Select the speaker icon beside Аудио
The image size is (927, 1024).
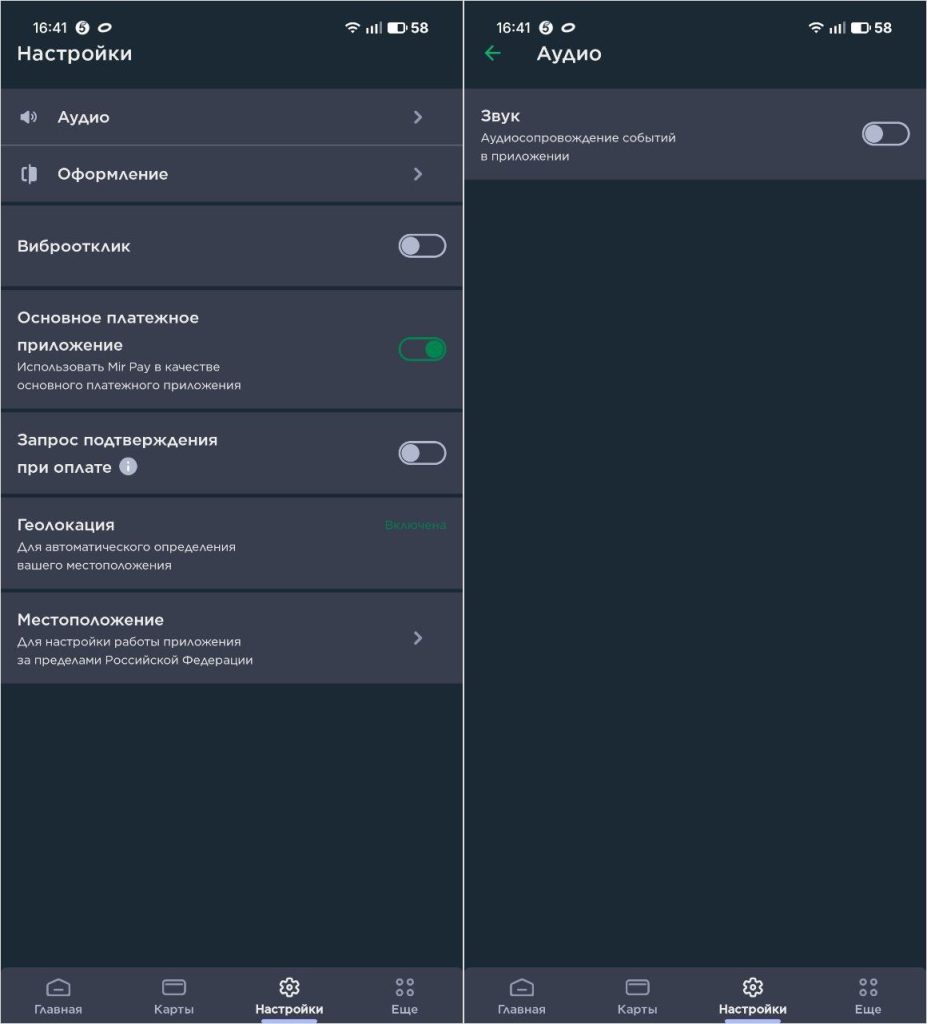click(30, 116)
